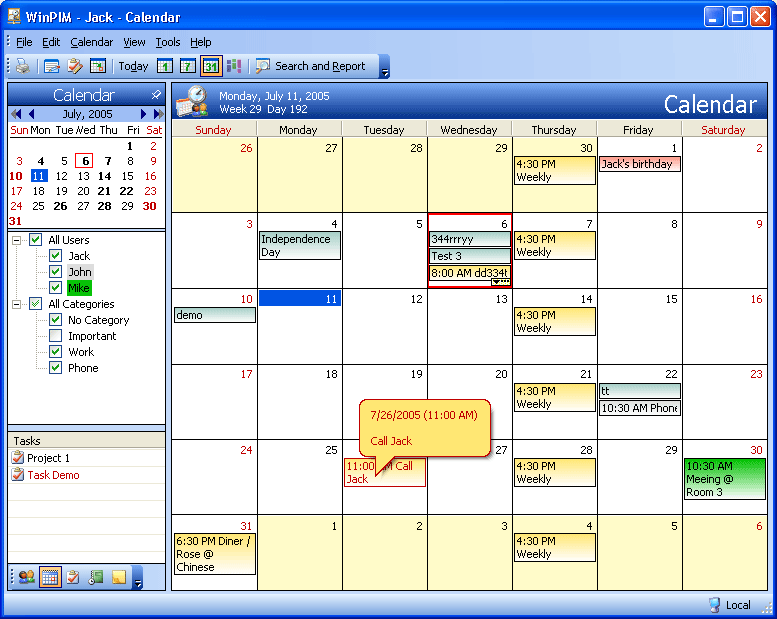
Task: Switch to month view using the 31 icon
Action: [x=211, y=66]
